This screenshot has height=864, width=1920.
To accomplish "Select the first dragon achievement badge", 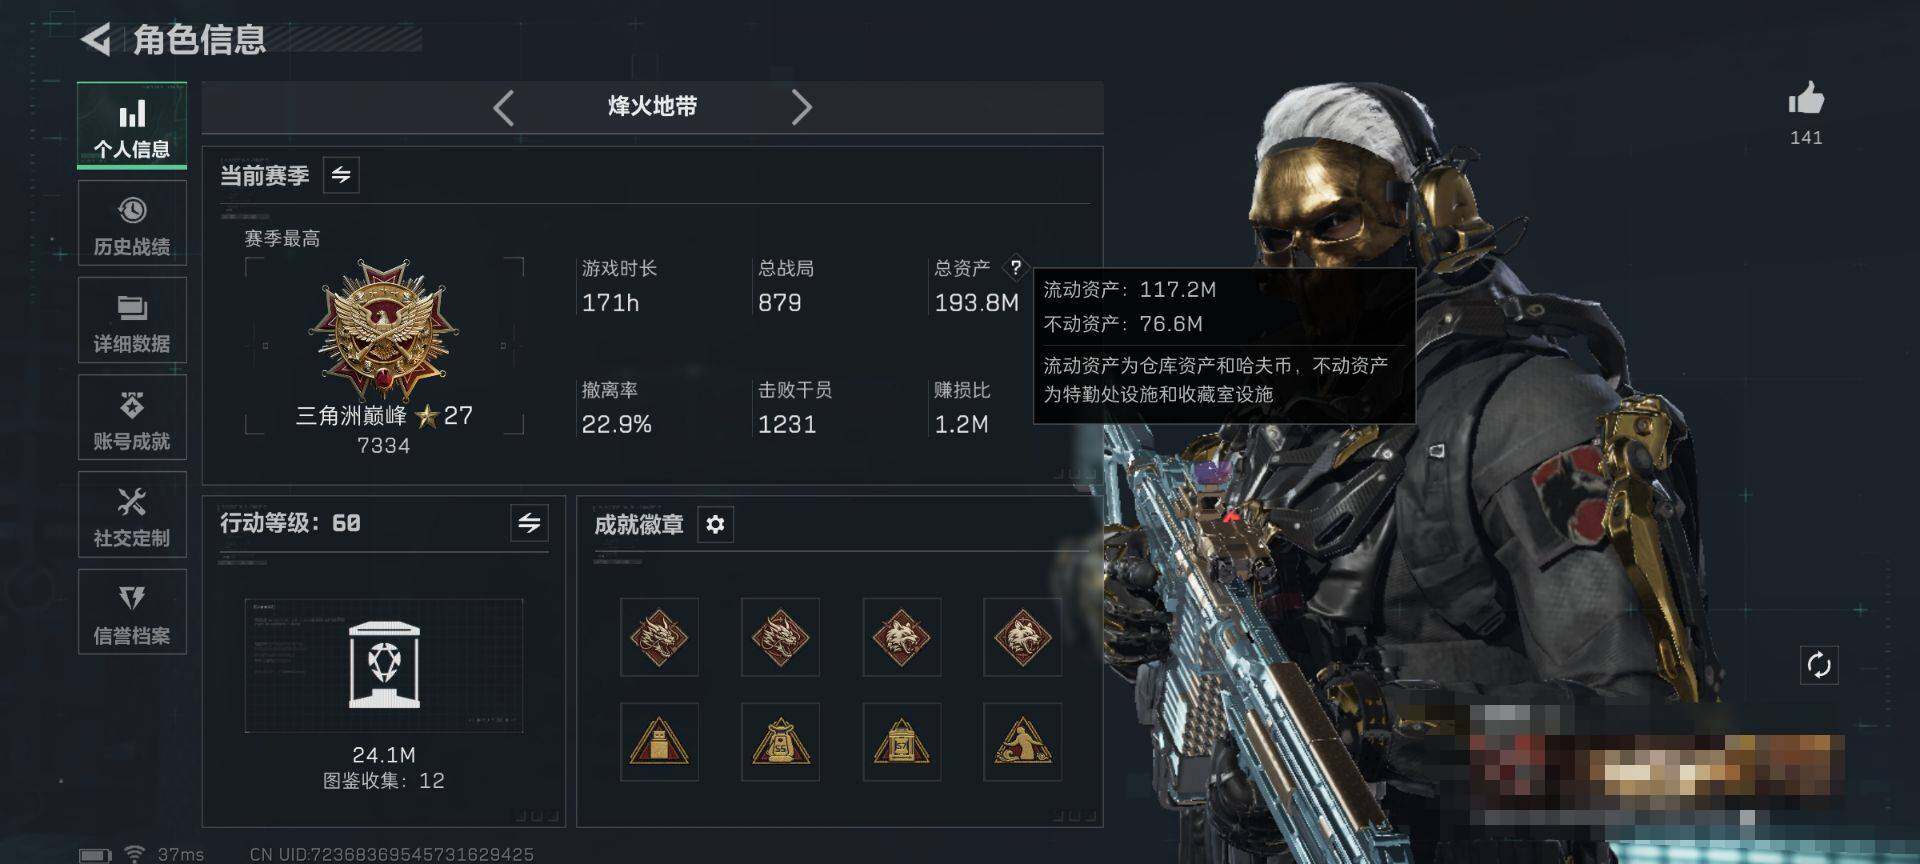I will pyautogui.click(x=659, y=637).
